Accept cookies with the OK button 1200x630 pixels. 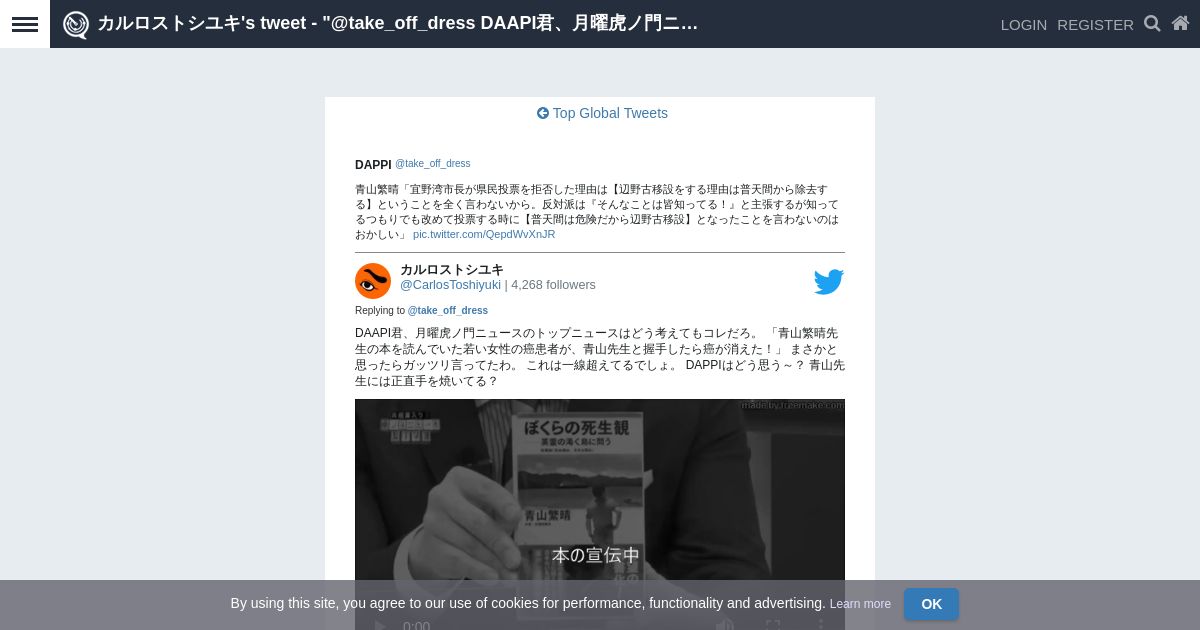[931, 604]
